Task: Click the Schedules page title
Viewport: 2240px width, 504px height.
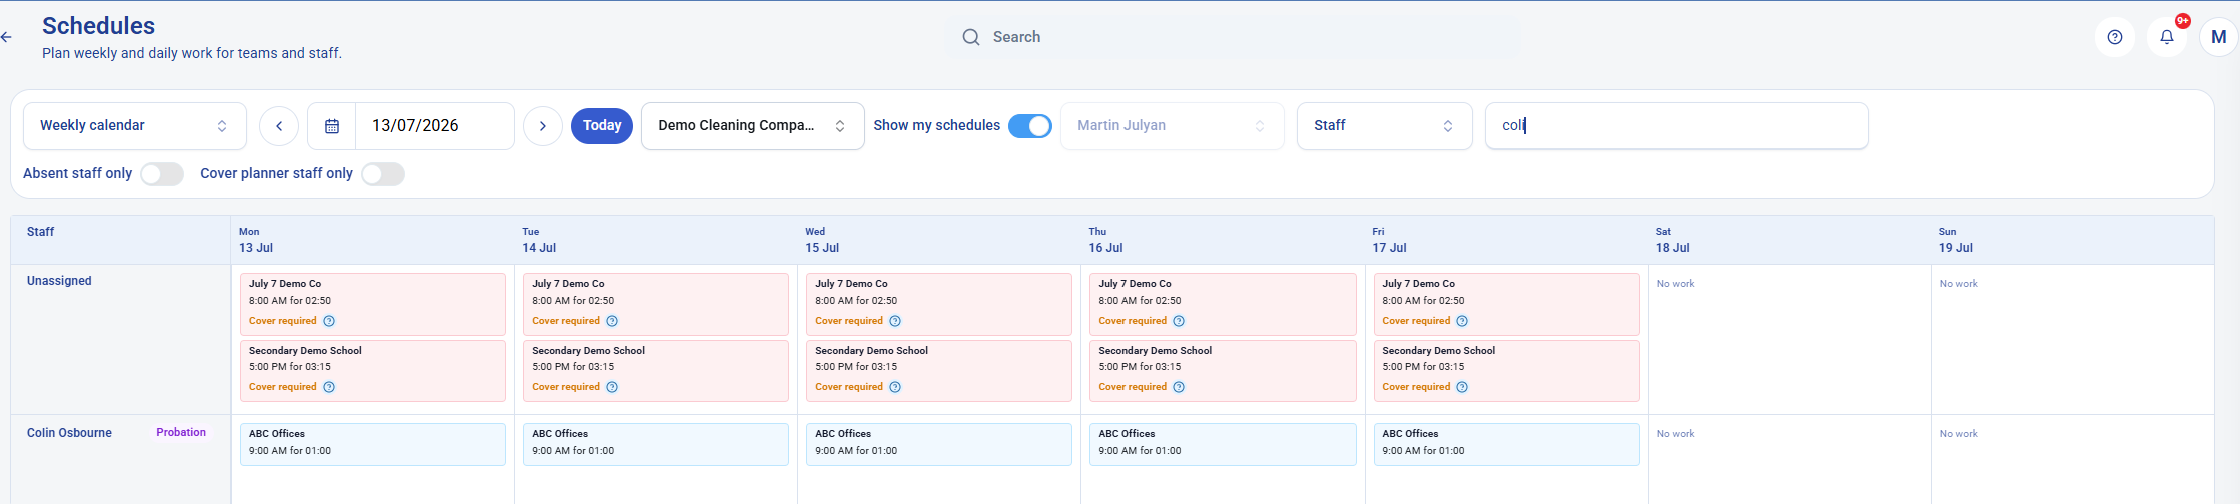Action: tap(98, 26)
